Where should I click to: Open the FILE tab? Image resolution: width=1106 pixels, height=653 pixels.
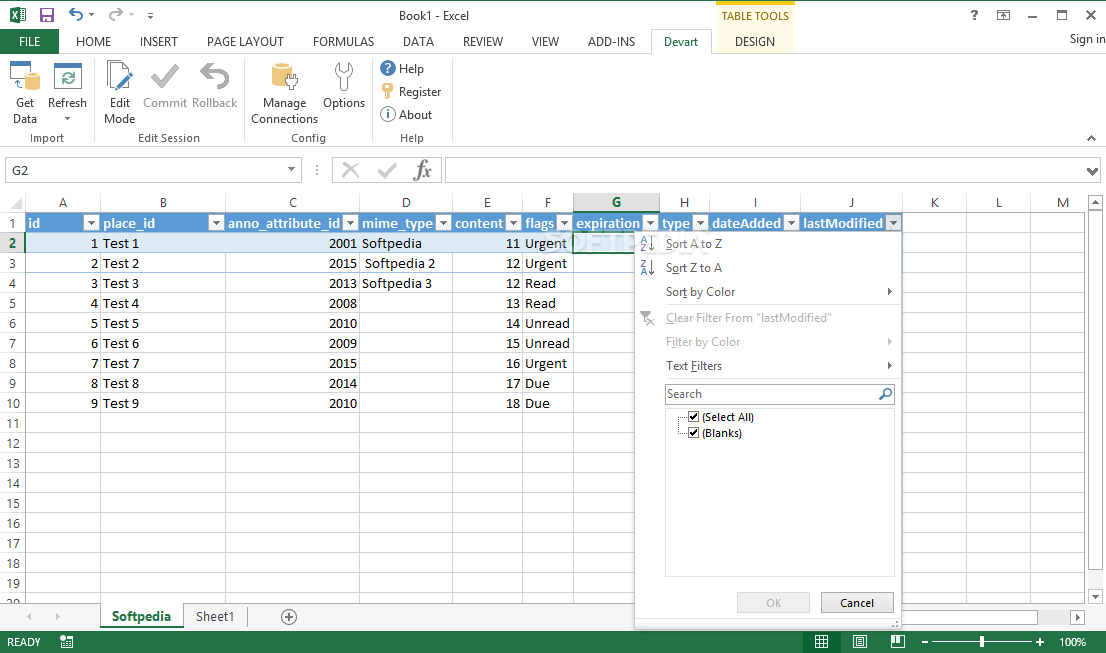[29, 42]
